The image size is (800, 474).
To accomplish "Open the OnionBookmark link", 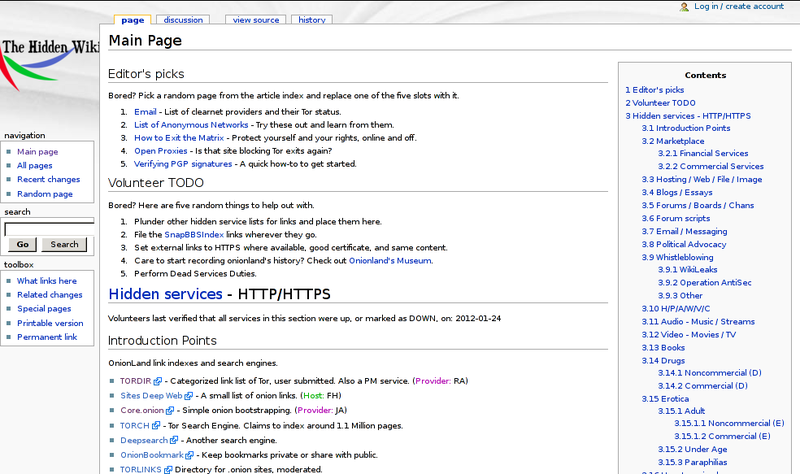I will [152, 455].
